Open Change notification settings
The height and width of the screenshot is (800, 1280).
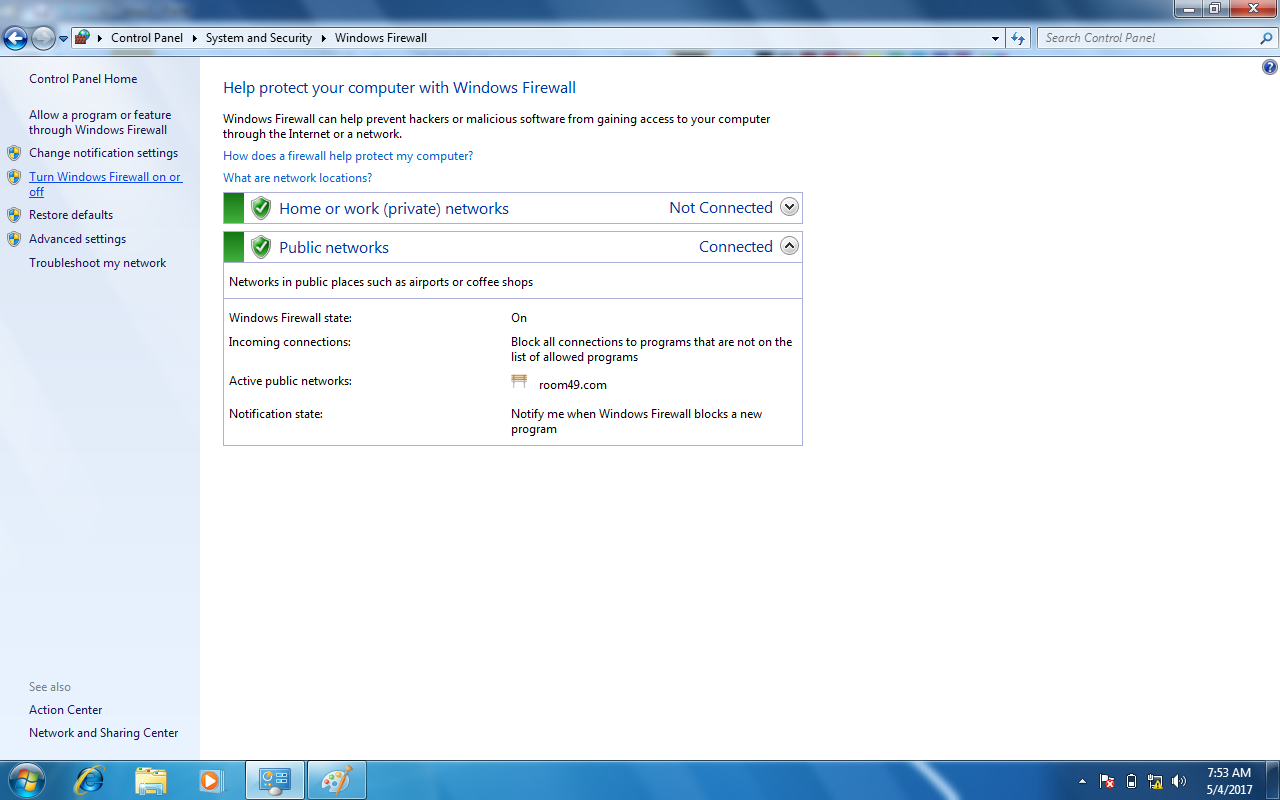click(103, 153)
